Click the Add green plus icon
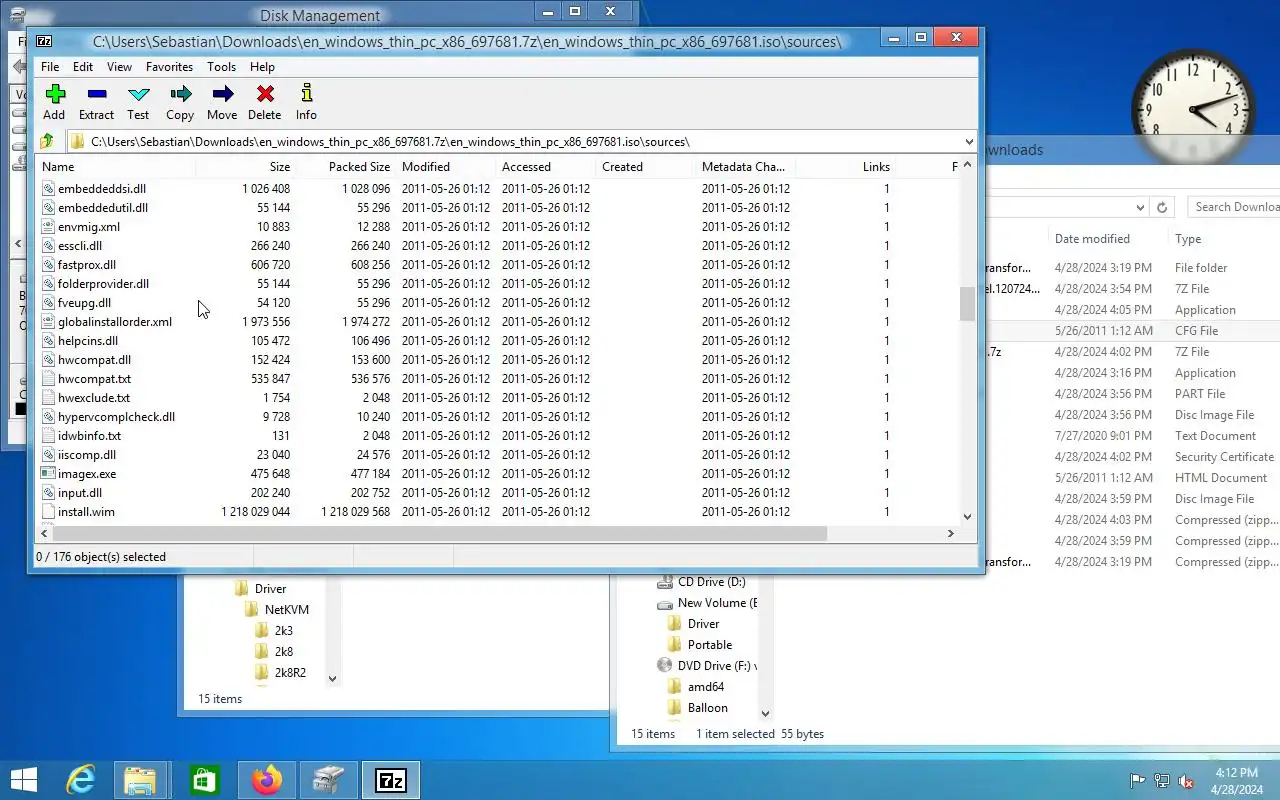The height and width of the screenshot is (800, 1280). pyautogui.click(x=55, y=94)
